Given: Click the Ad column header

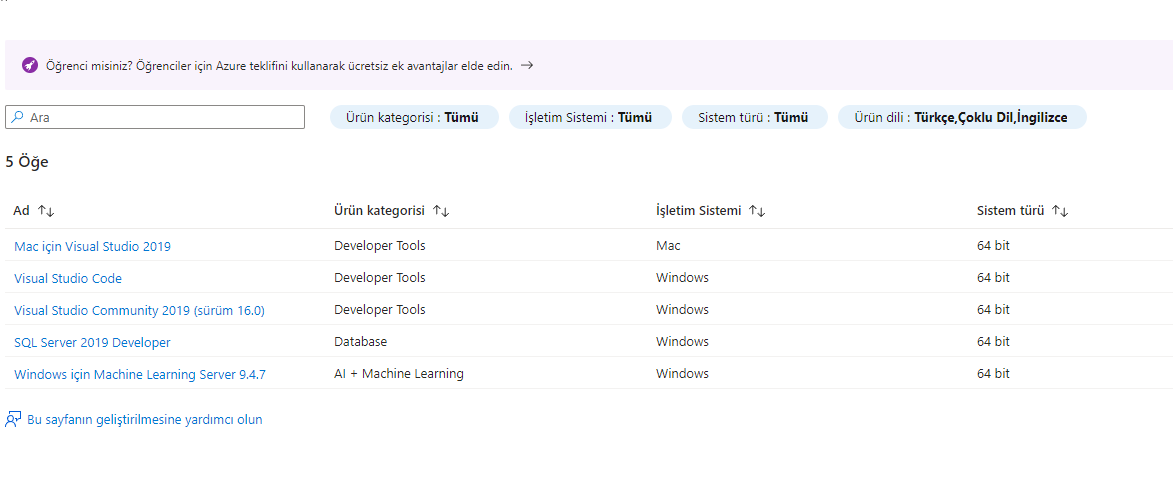Looking at the screenshot, I should (x=21, y=211).
